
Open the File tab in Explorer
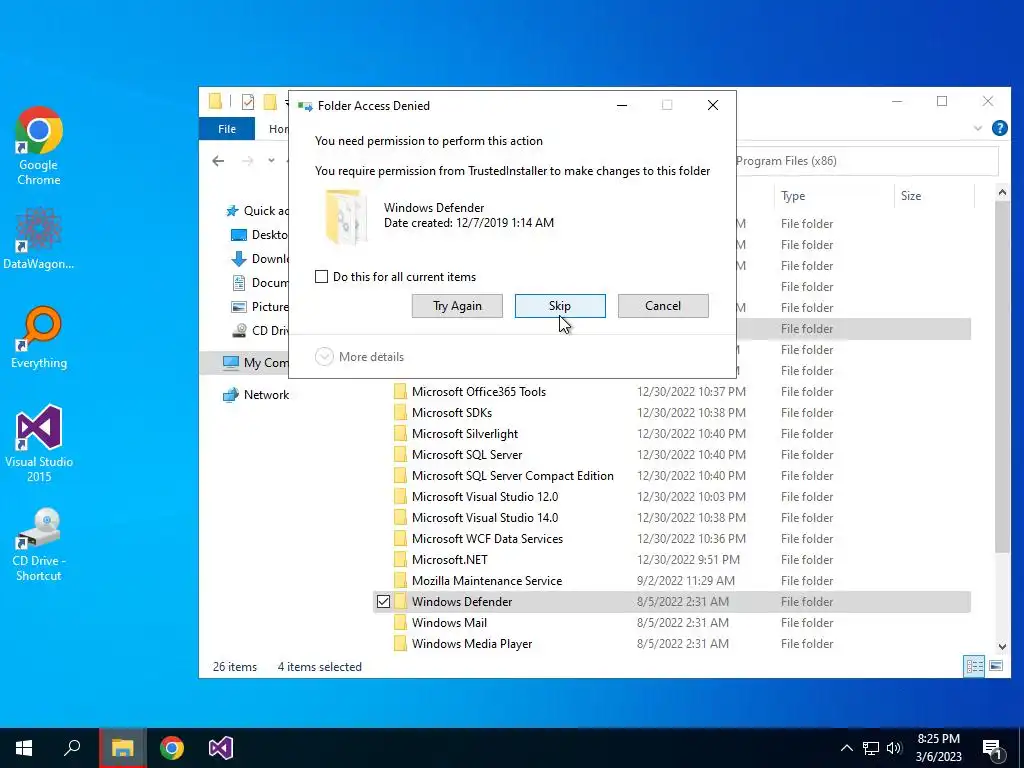227,129
